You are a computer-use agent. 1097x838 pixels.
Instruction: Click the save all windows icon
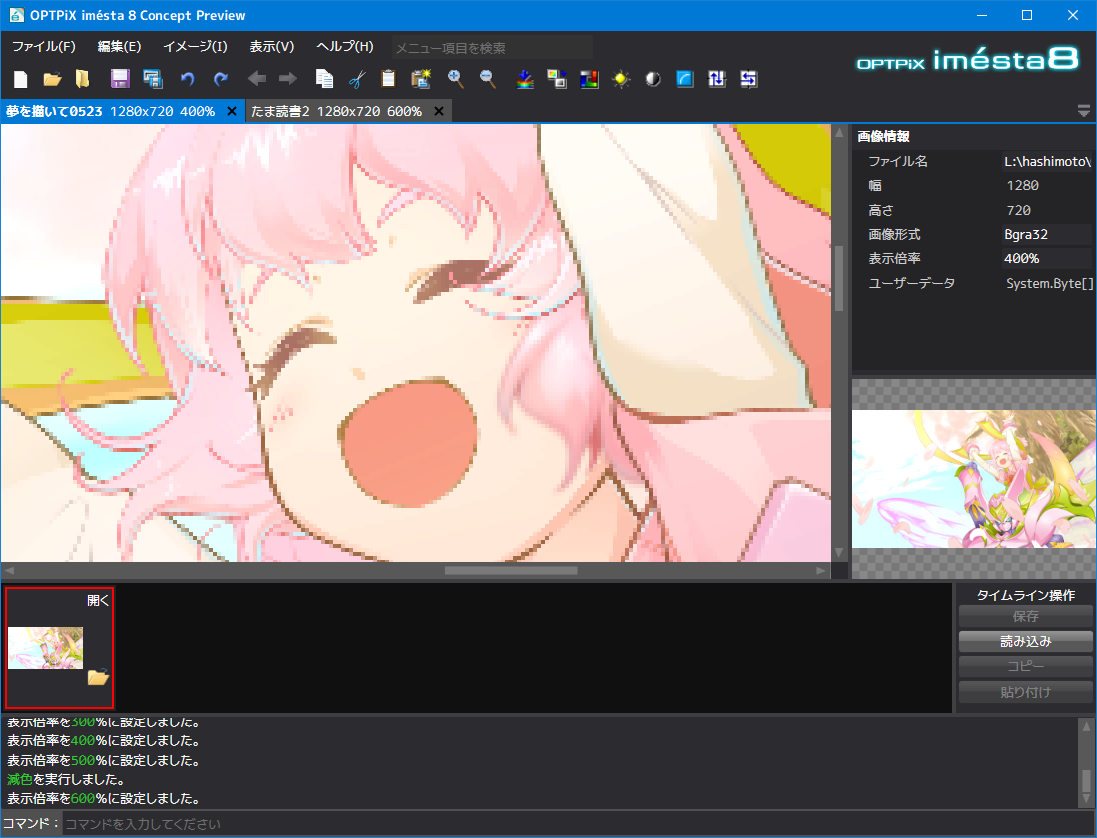[153, 79]
